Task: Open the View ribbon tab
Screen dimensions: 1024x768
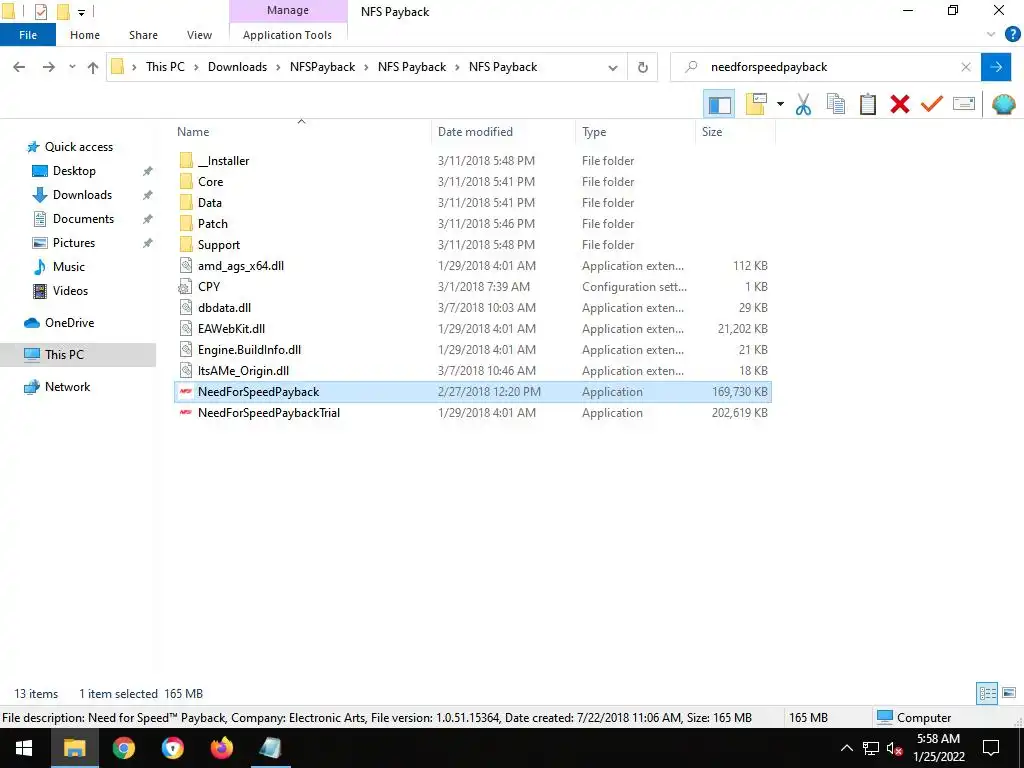Action: coord(199,35)
